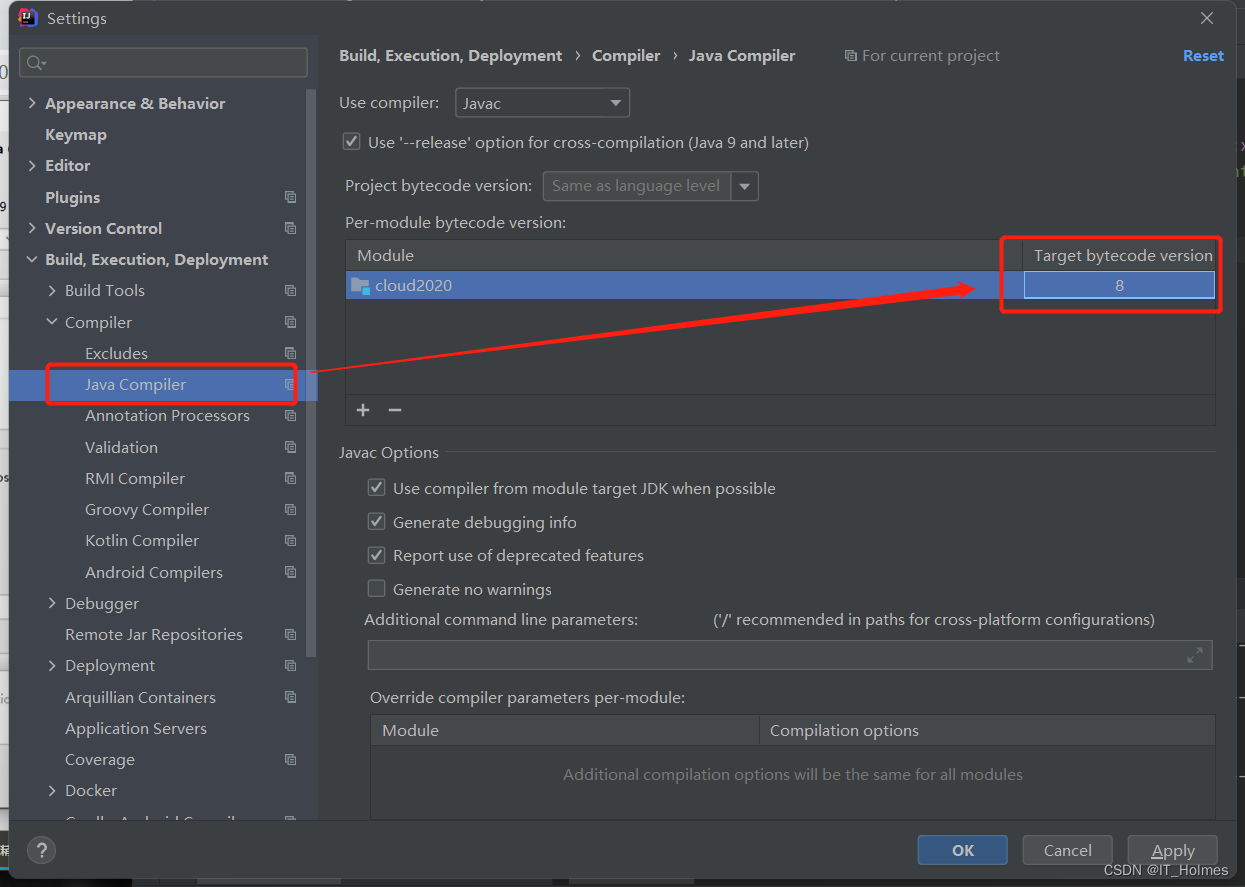Click the Apply button

pos(1173,850)
